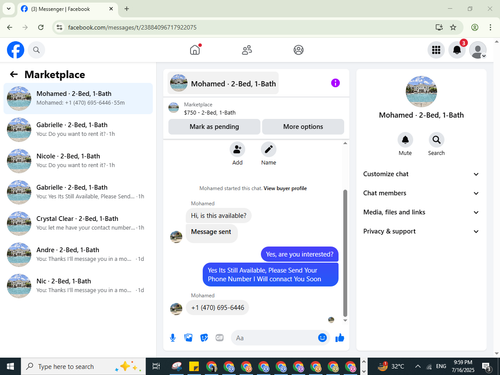Image resolution: width=500 pixels, height=375 pixels.
Task: Open Gabrielle chat saying Do you want to rent
Action: [78, 129]
